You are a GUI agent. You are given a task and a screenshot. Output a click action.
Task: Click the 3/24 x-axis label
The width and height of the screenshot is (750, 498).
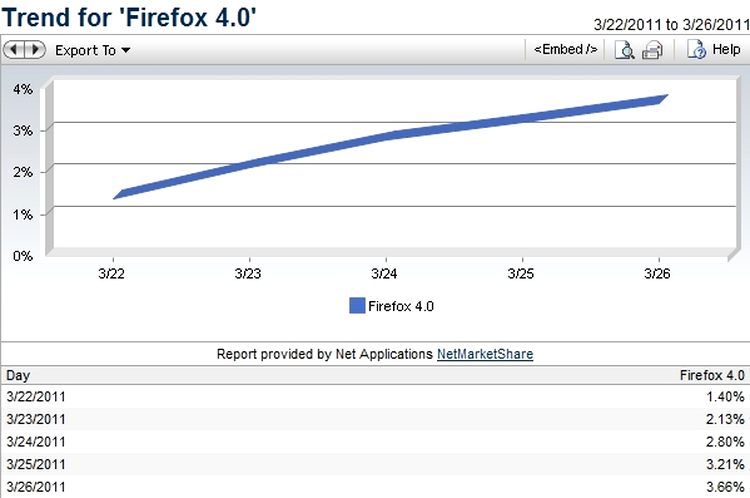[x=384, y=274]
